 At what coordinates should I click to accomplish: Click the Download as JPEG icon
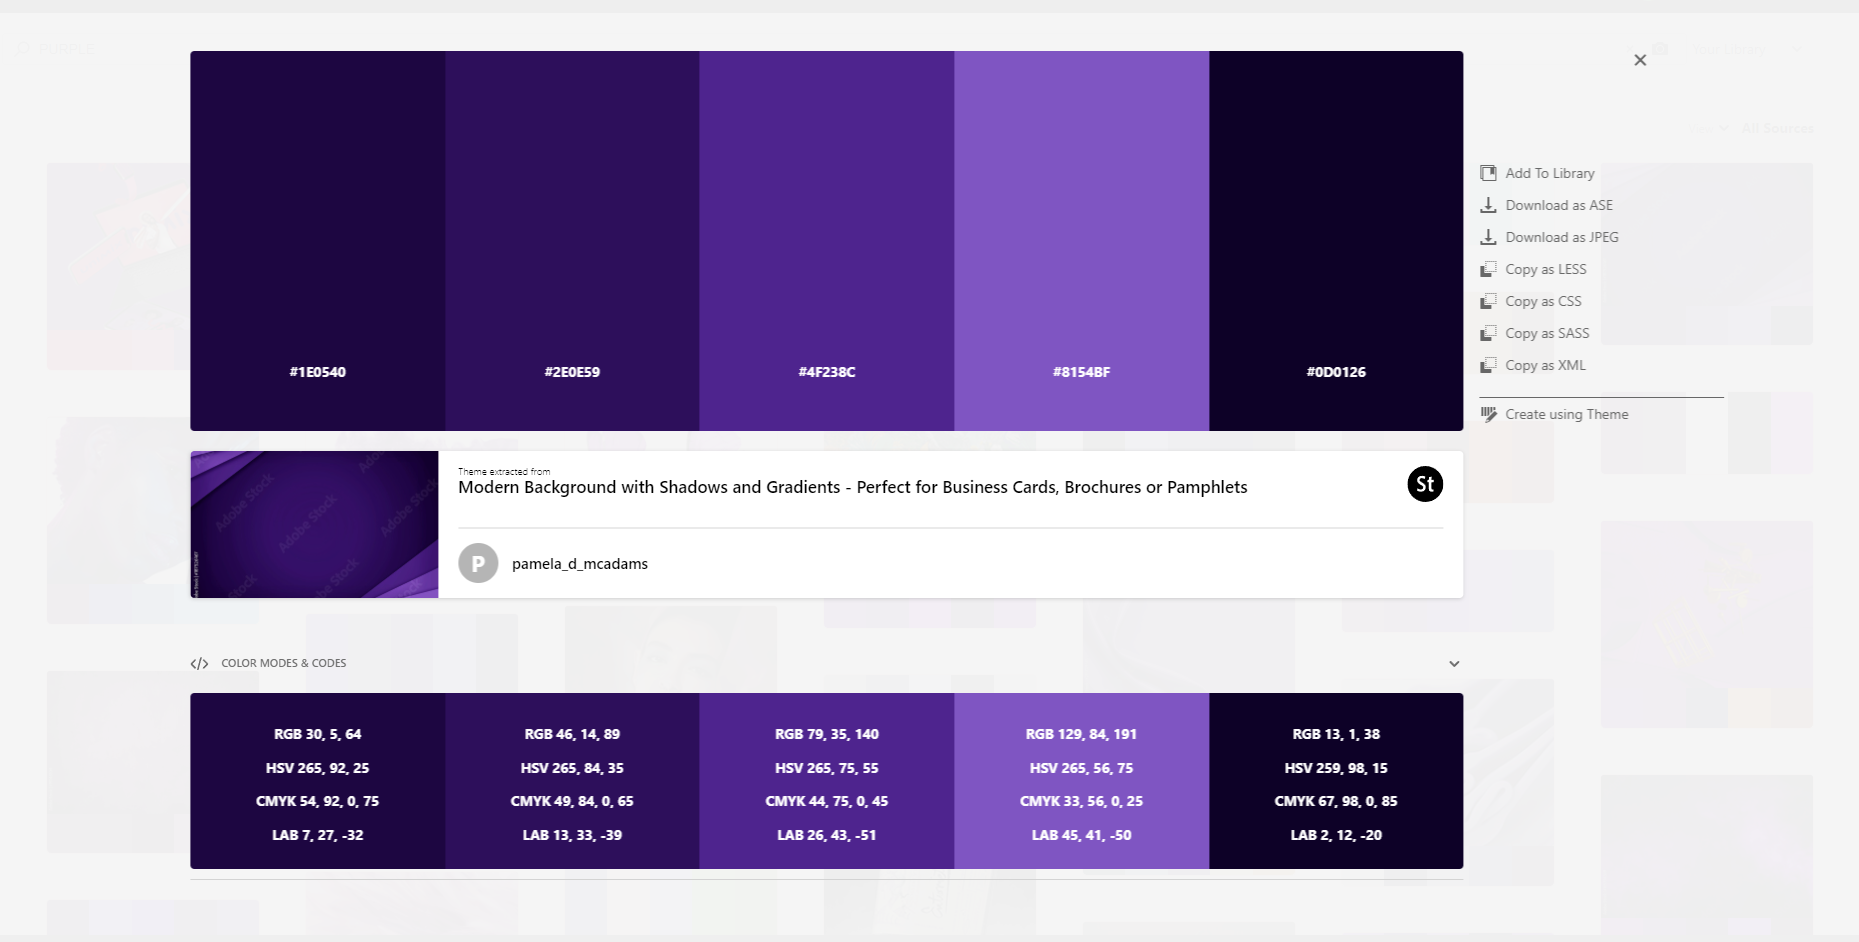tap(1488, 237)
